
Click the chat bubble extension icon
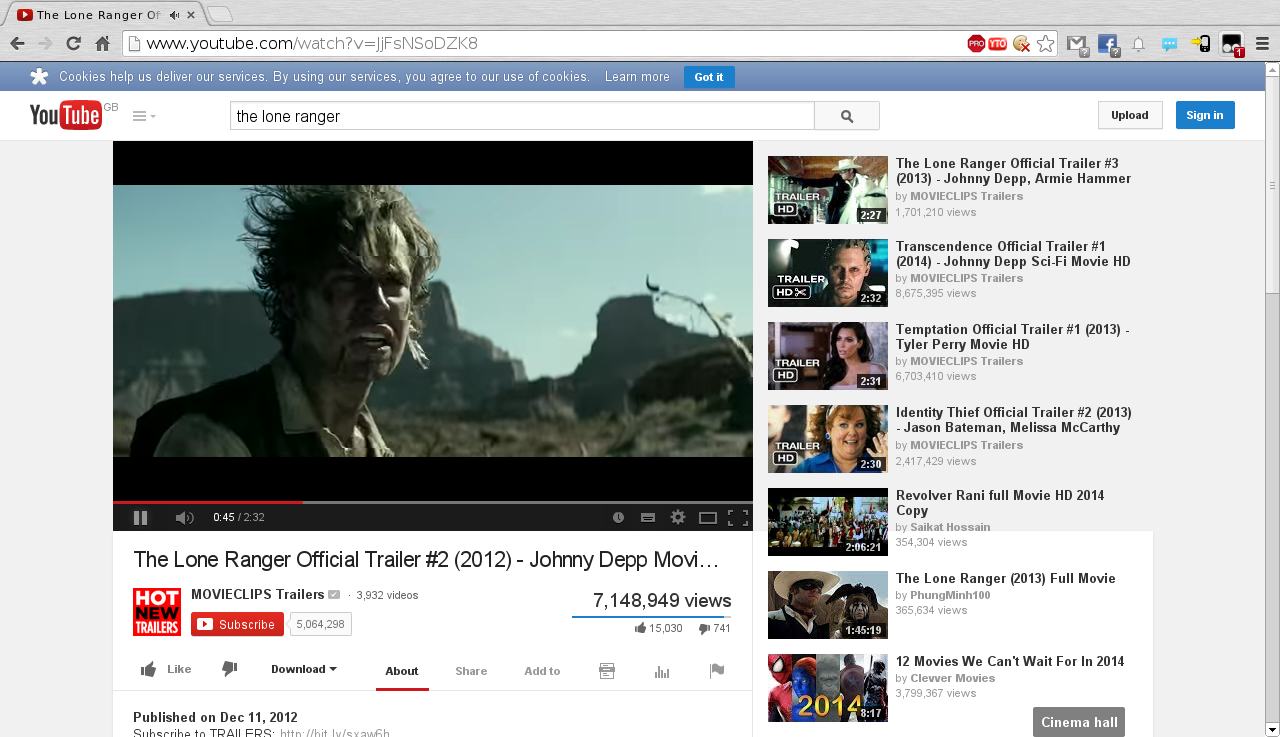1169,44
